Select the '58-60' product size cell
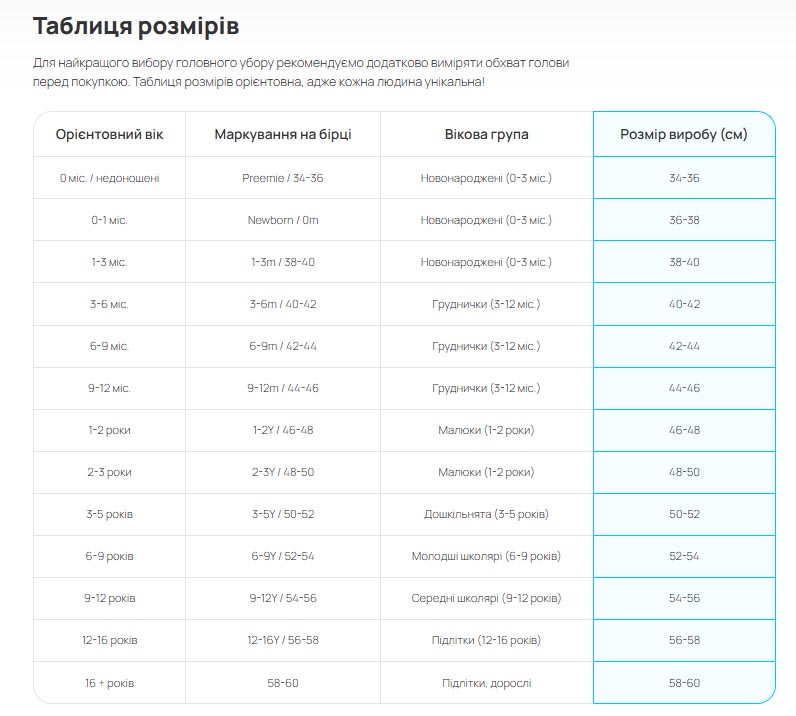 pyautogui.click(x=684, y=683)
